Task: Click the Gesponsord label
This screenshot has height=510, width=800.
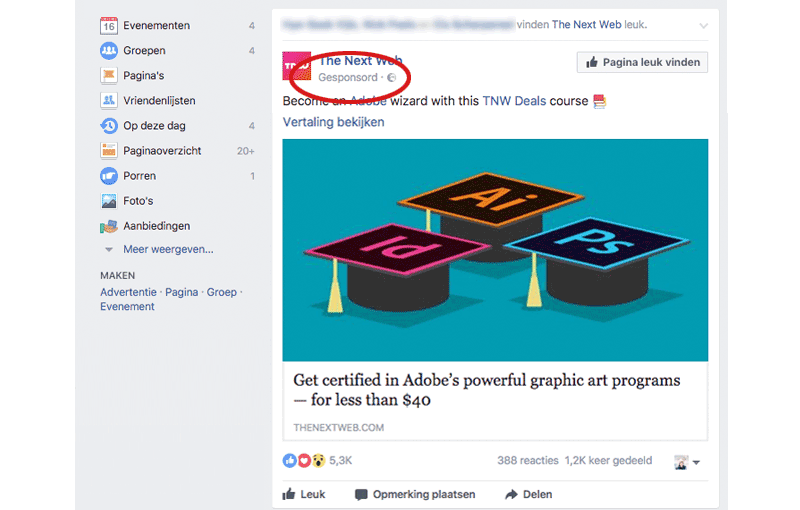Action: [348, 78]
